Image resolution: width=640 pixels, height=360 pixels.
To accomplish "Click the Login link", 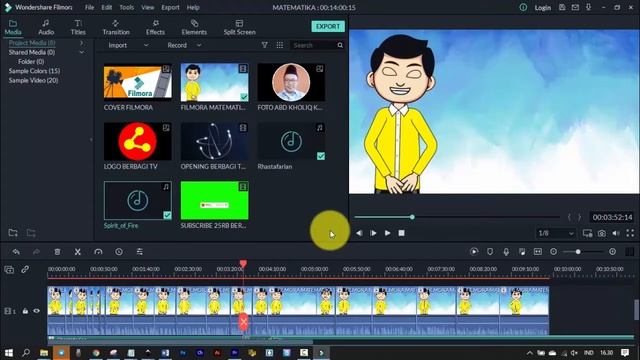I will click(x=543, y=8).
